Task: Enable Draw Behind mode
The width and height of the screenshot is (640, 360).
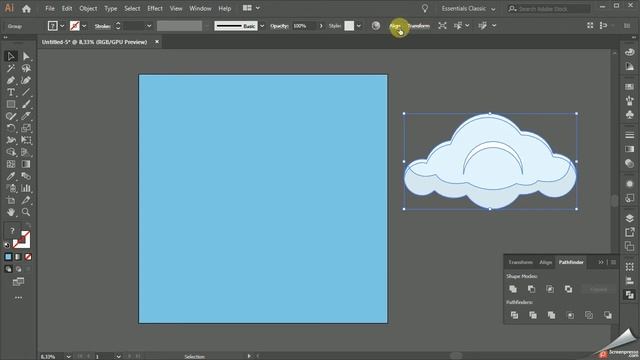Action: click(x=18, y=269)
